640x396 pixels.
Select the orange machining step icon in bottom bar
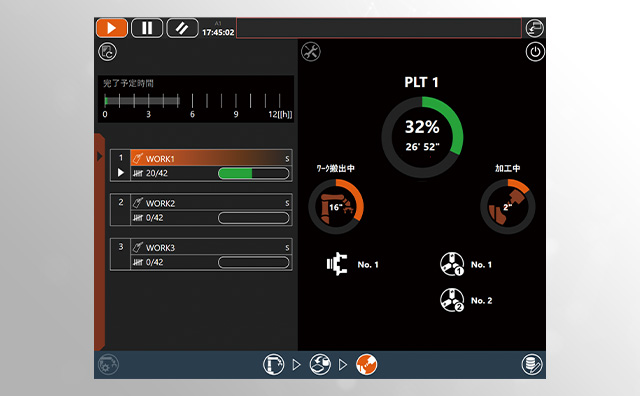[367, 364]
